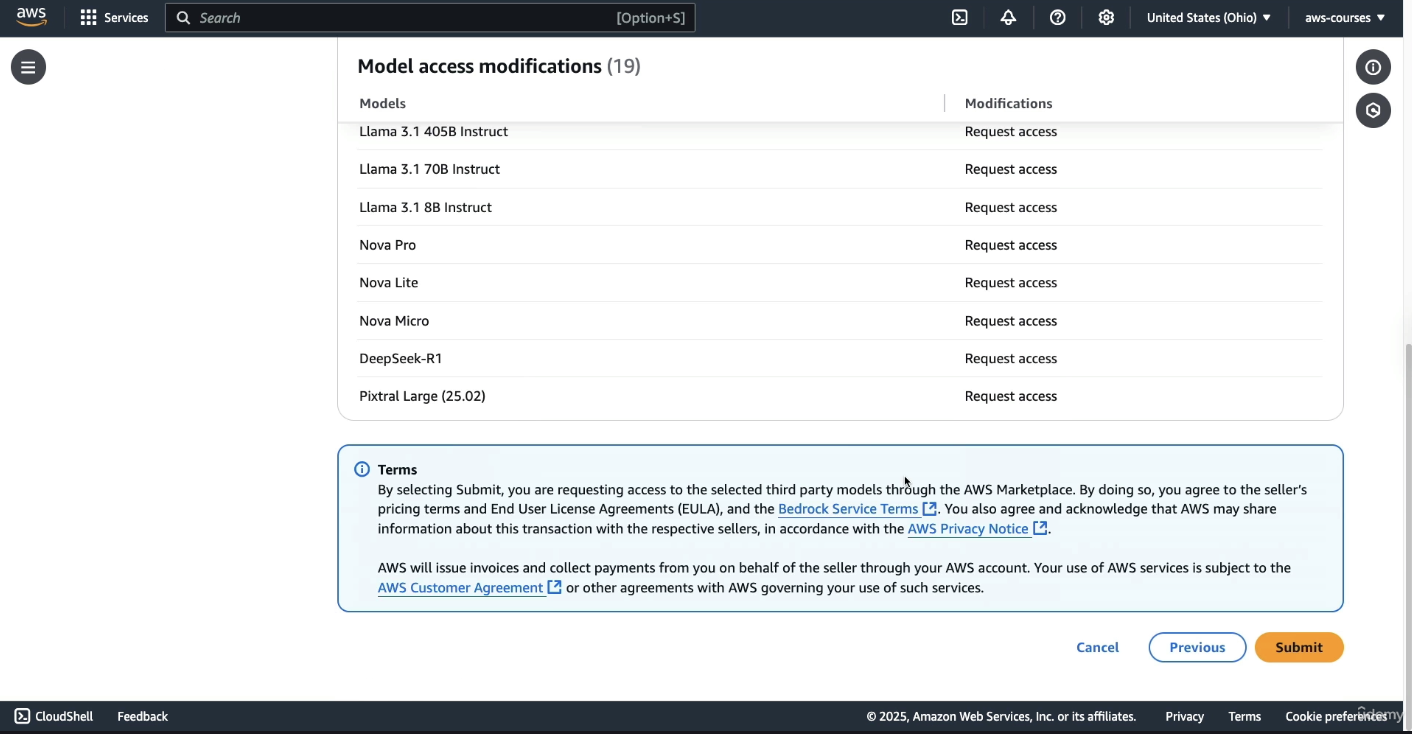The image size is (1412, 734).
Task: Open the info panel icon on the right
Action: click(x=1373, y=67)
